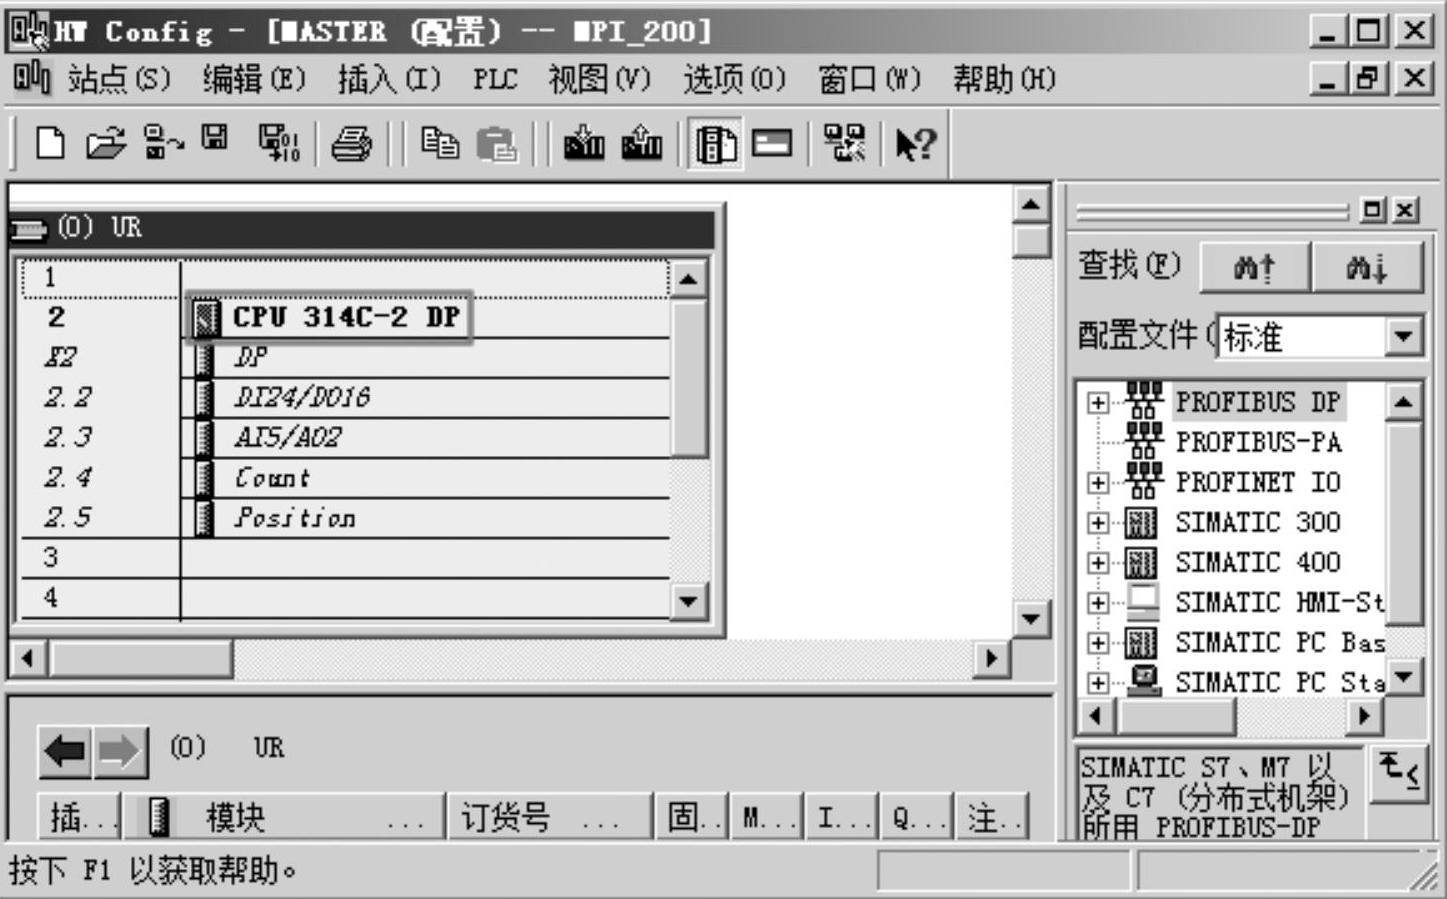The width and height of the screenshot is (1447, 899).
Task: Select the Count submodule row
Action: pyautogui.click(x=345, y=477)
